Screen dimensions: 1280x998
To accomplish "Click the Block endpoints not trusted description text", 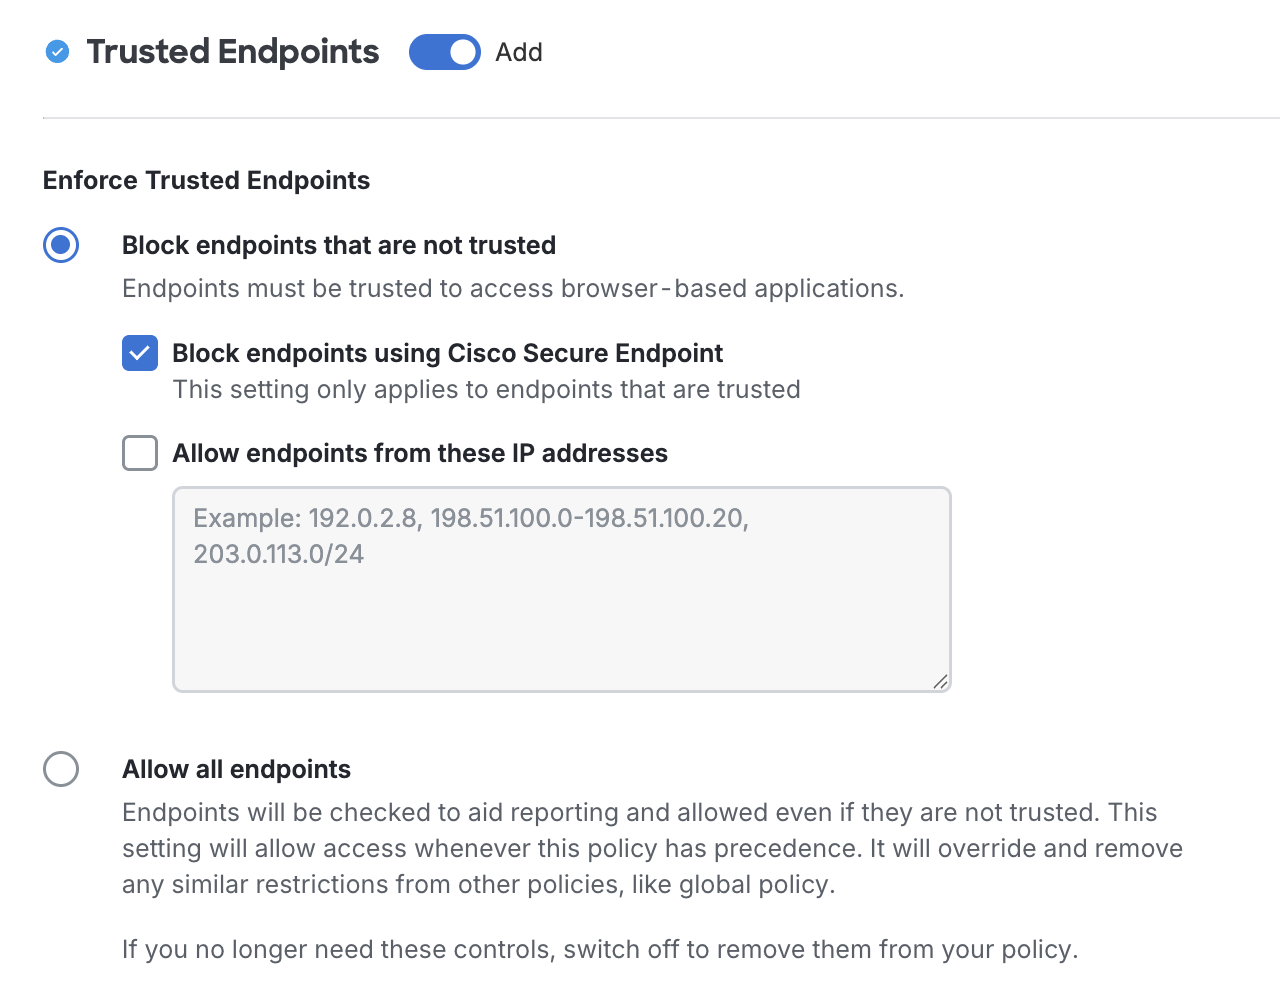I will coord(512,288).
